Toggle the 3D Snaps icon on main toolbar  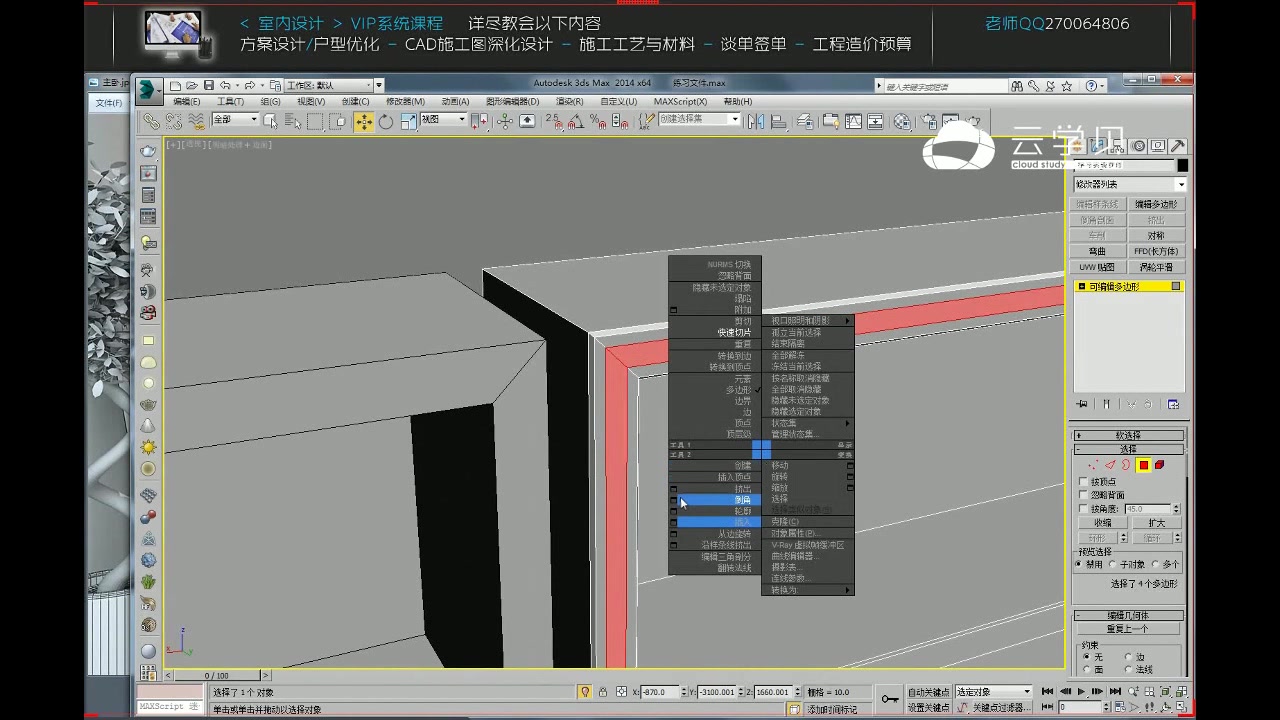tap(553, 121)
